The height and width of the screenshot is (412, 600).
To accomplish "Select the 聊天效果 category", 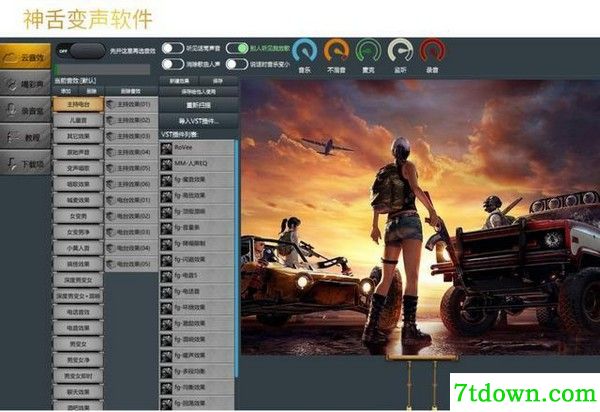I will tap(78, 392).
